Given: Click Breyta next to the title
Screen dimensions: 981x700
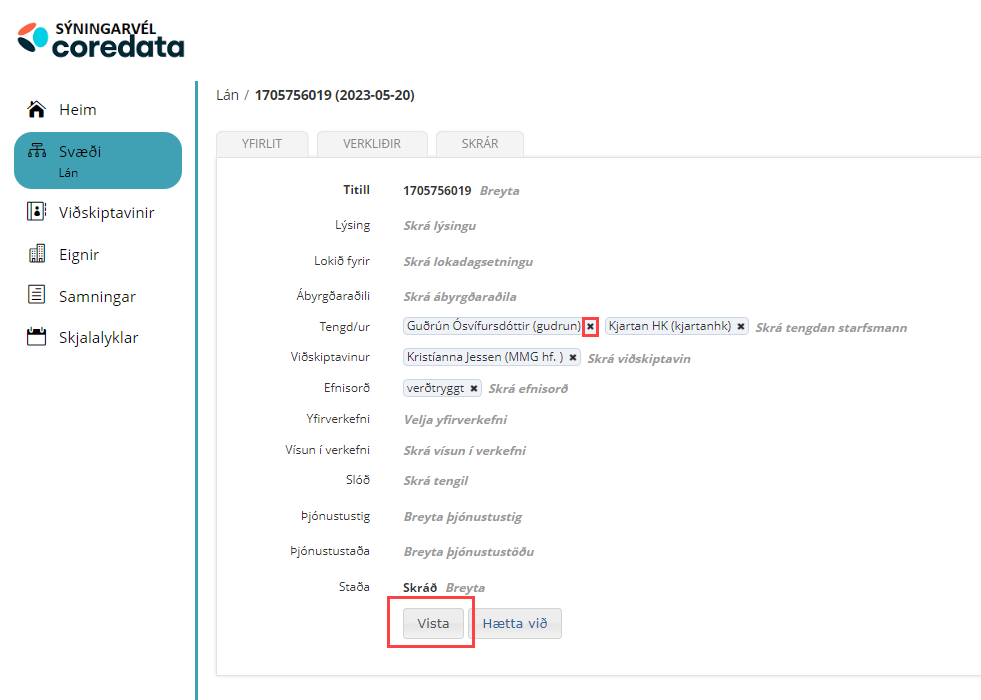Looking at the screenshot, I should pyautogui.click(x=499, y=190).
